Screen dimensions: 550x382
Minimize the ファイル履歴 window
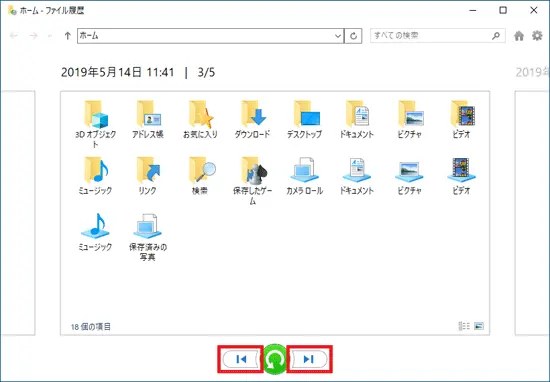pos(472,10)
